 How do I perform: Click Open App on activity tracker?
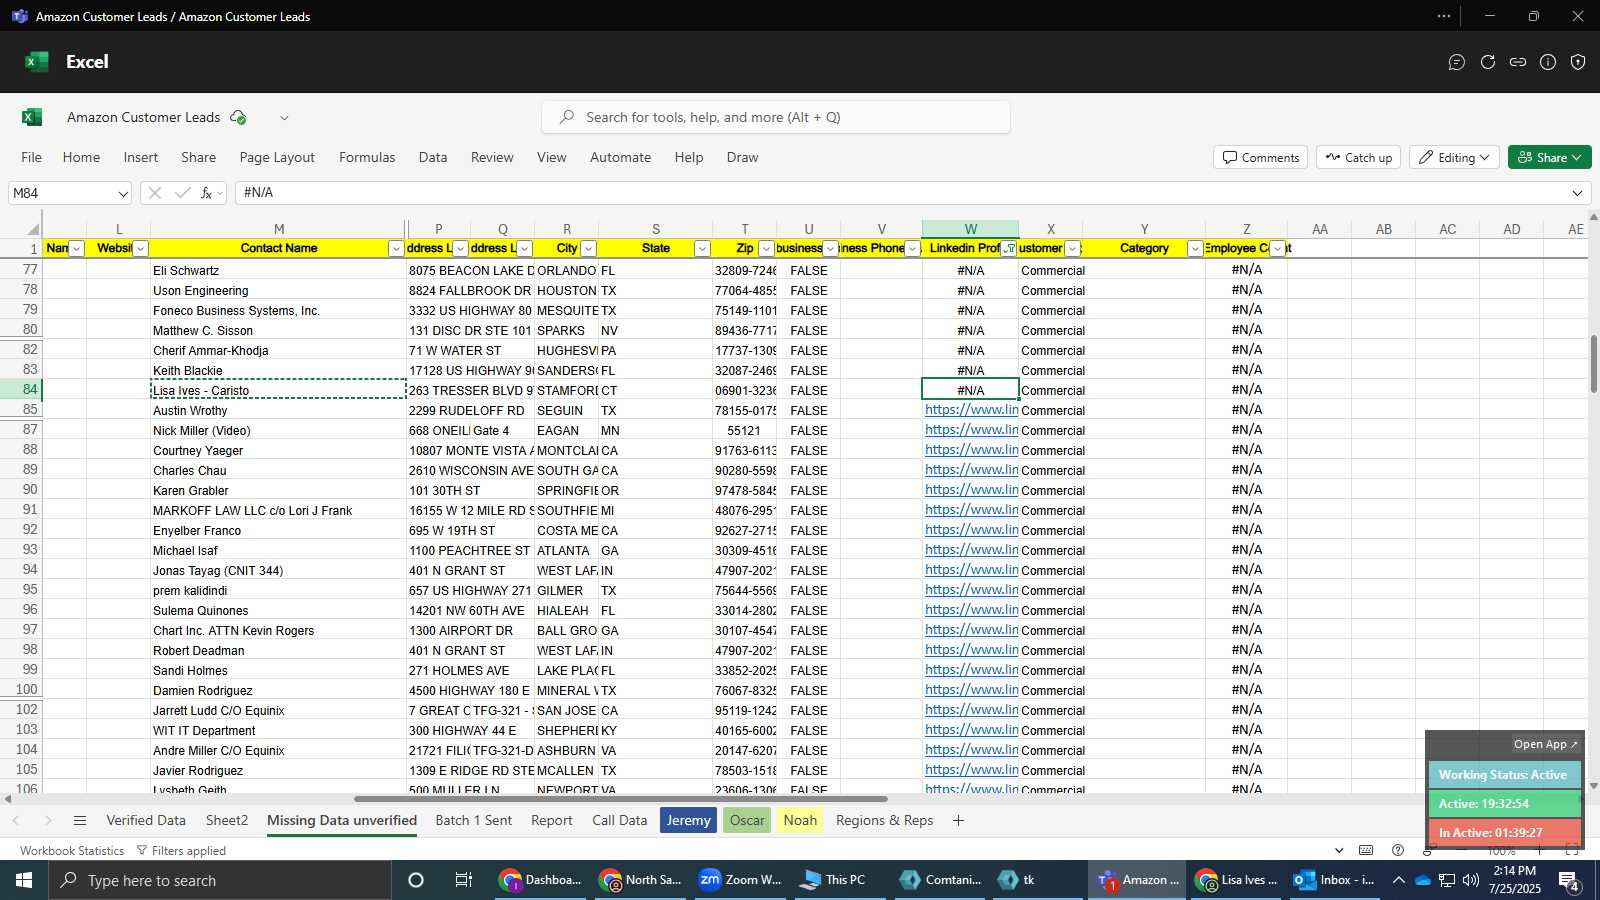coord(1545,745)
